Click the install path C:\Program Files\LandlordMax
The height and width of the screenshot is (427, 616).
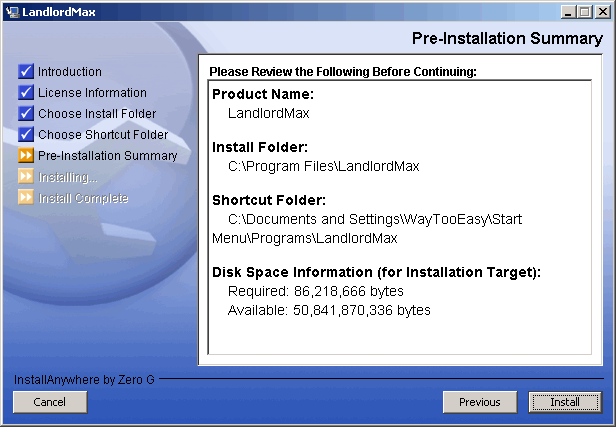pyautogui.click(x=324, y=166)
